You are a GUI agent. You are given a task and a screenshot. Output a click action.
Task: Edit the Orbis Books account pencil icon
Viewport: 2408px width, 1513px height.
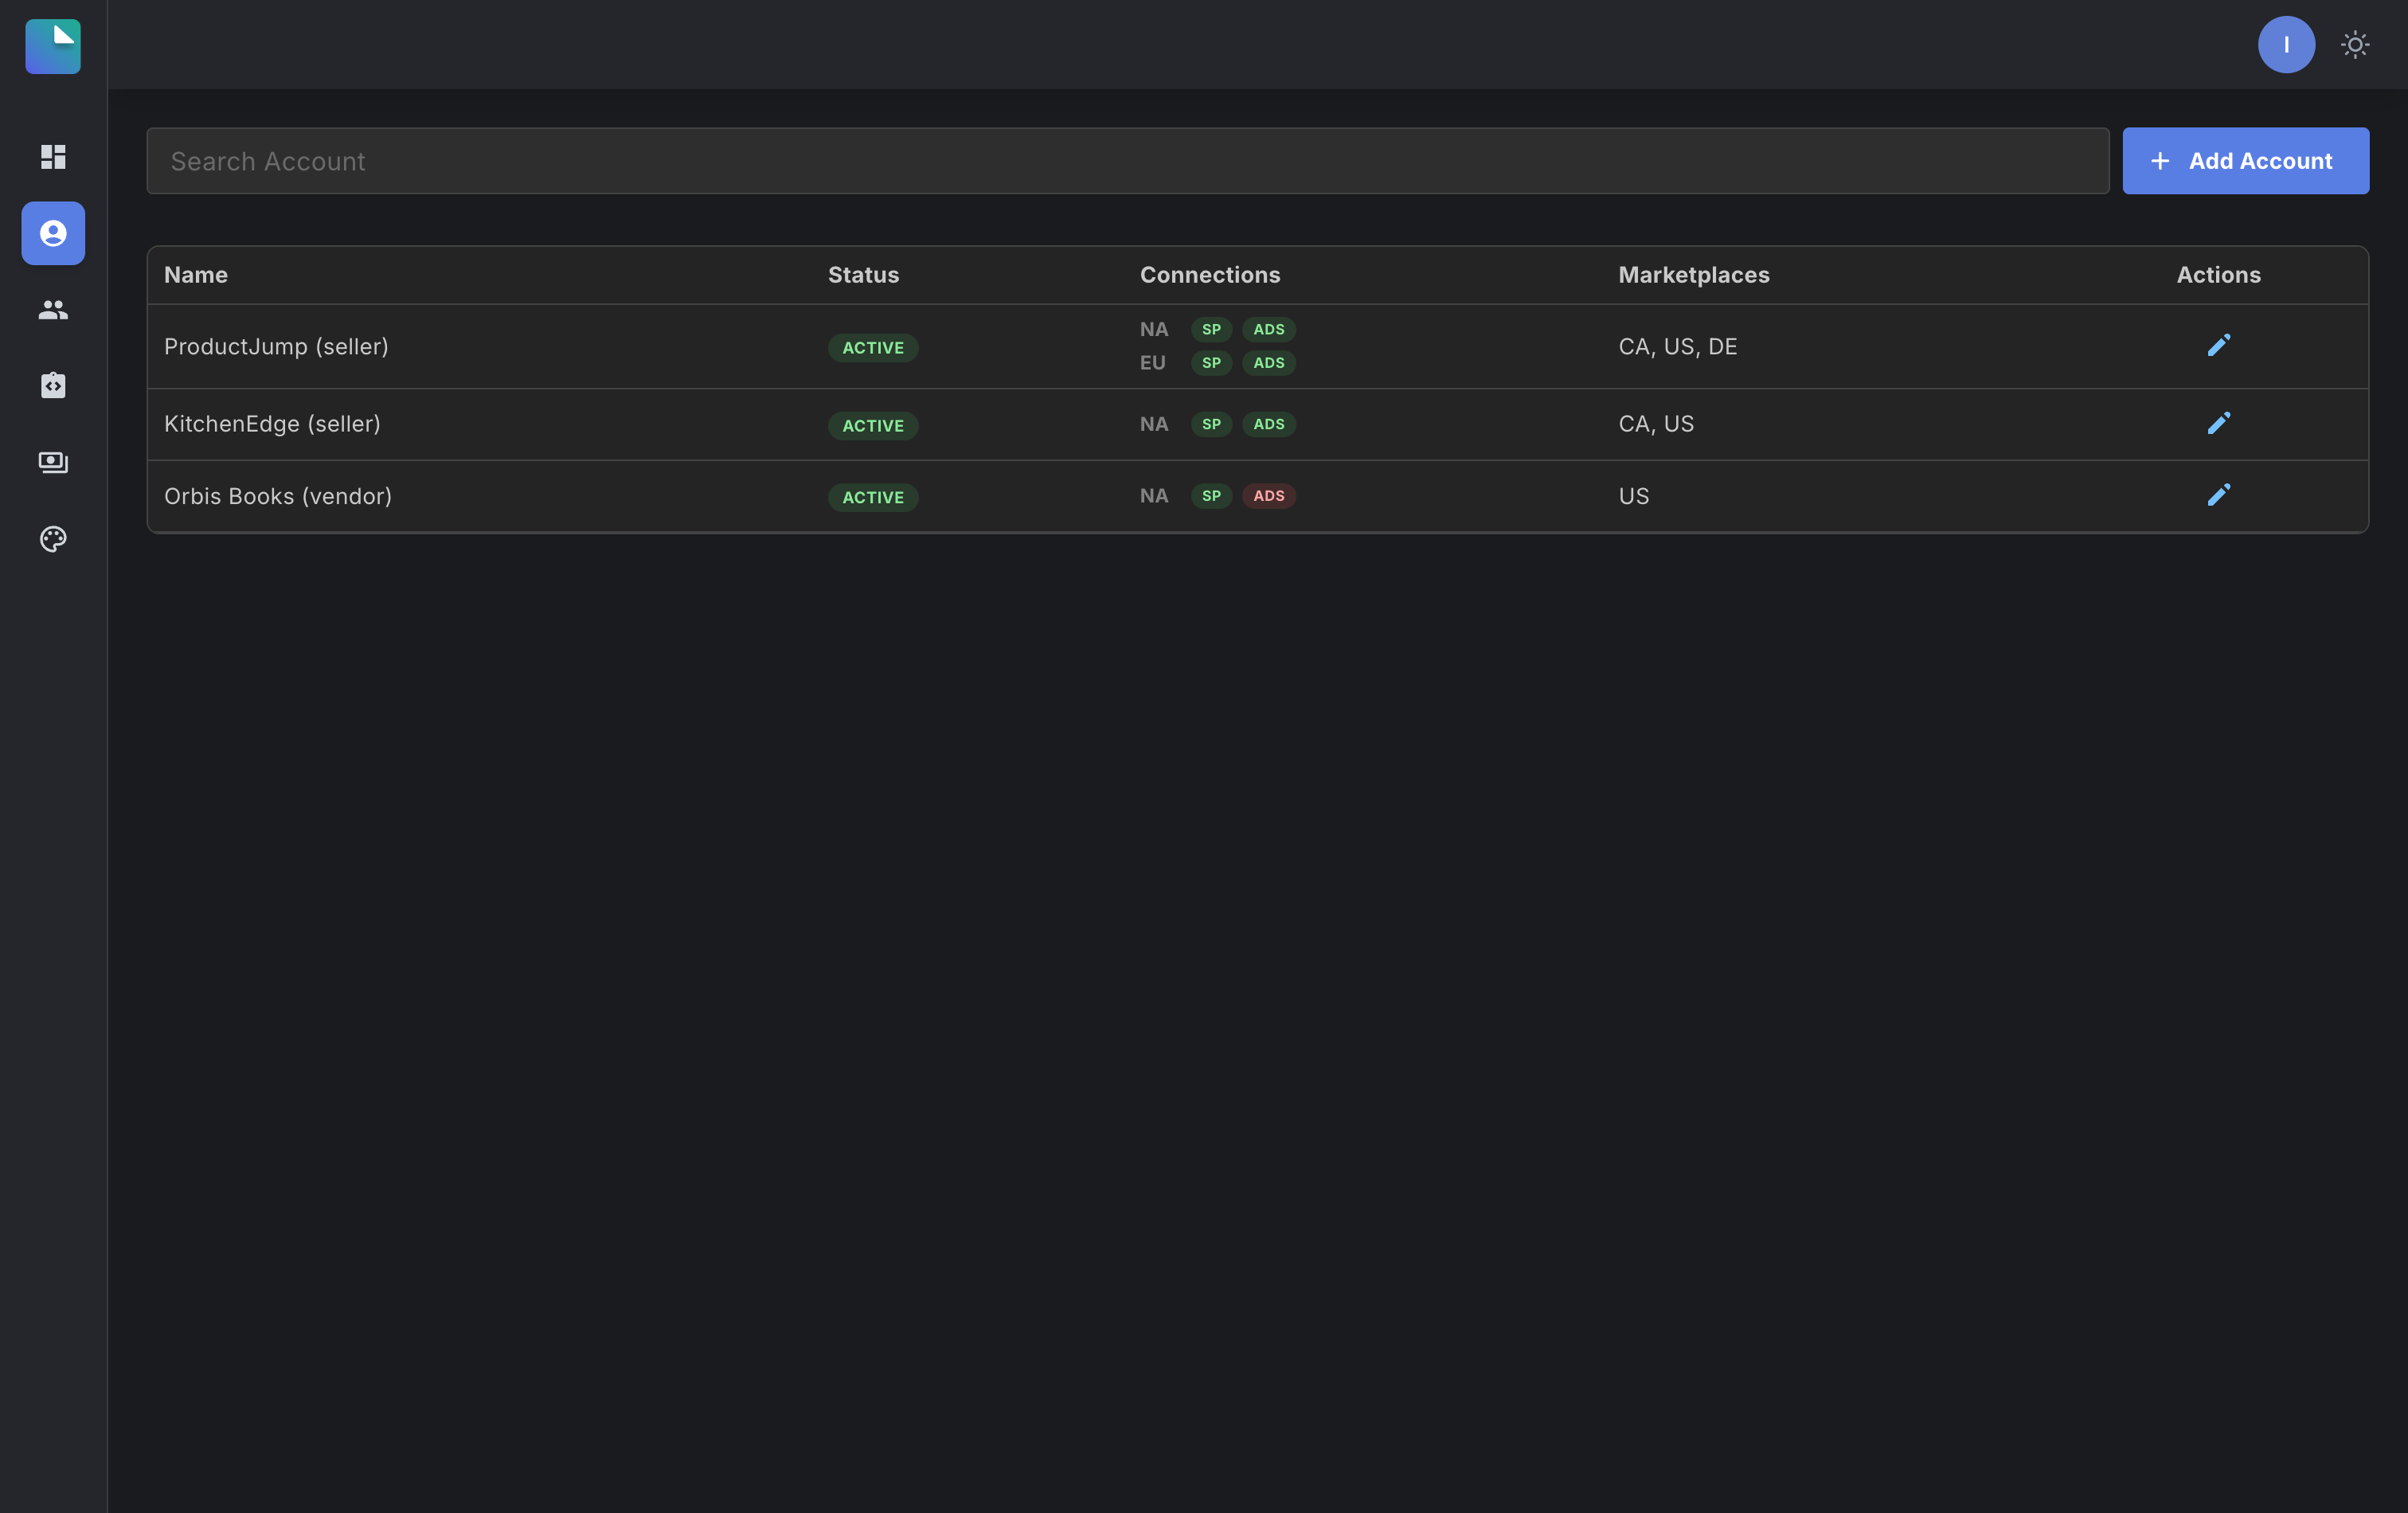pos(2218,496)
